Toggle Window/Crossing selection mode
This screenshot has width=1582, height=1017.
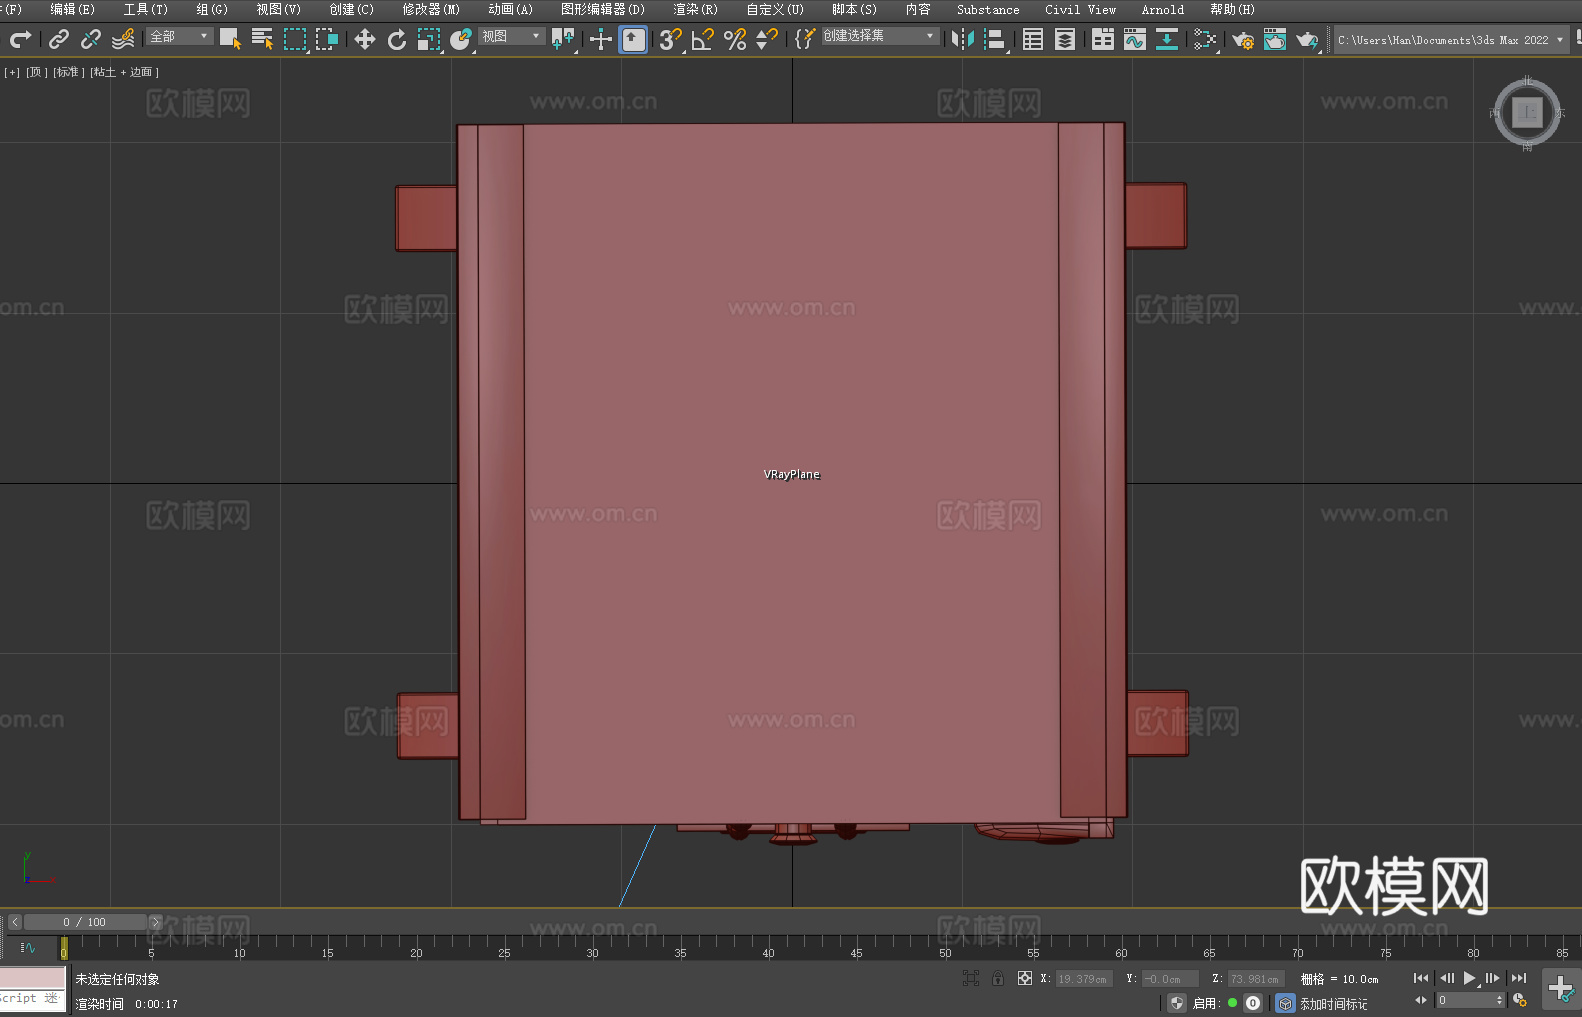[327, 39]
